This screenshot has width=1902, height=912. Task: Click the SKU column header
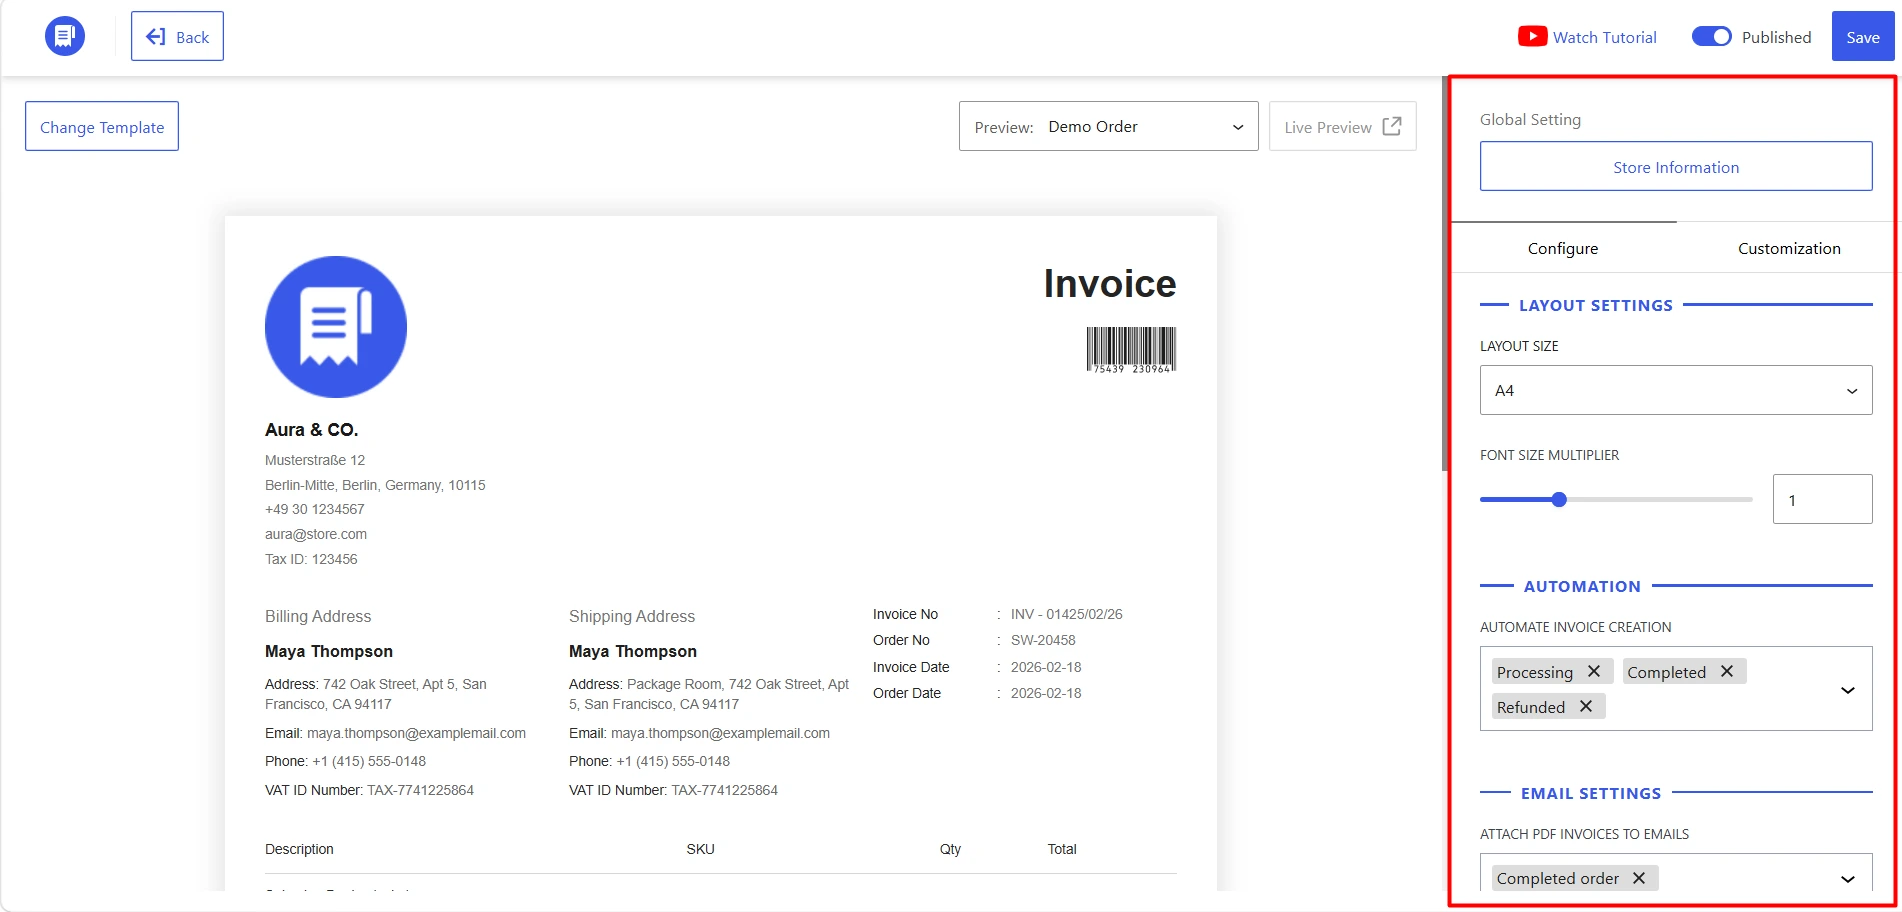700,849
